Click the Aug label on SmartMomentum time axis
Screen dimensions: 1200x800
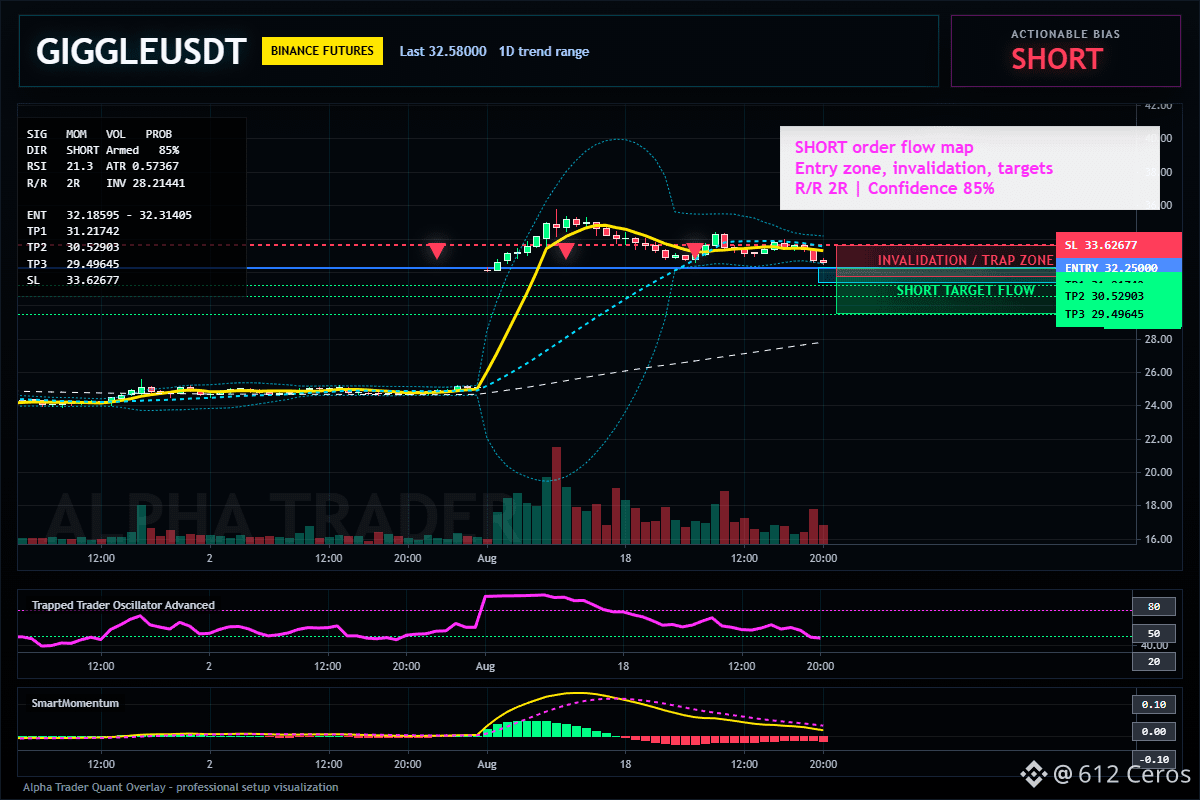486,763
